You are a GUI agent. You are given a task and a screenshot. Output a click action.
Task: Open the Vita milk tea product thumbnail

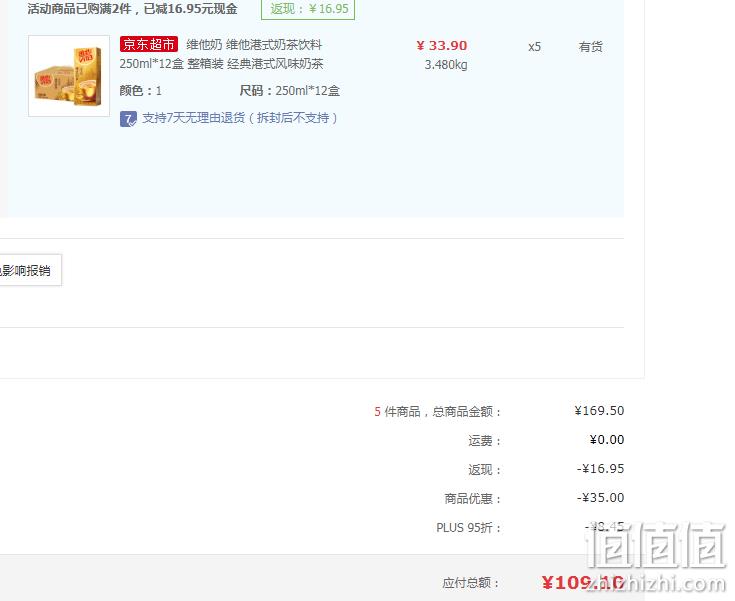tap(69, 76)
